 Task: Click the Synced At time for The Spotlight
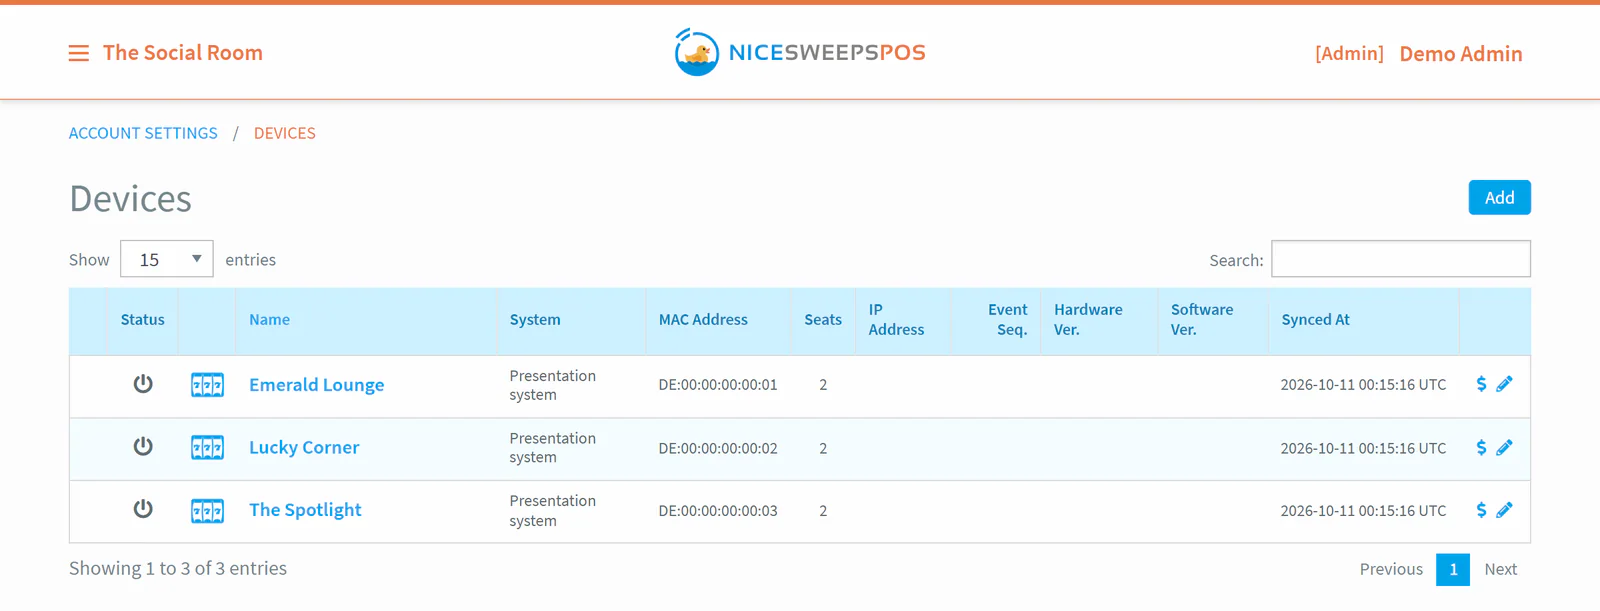[x=1363, y=511]
